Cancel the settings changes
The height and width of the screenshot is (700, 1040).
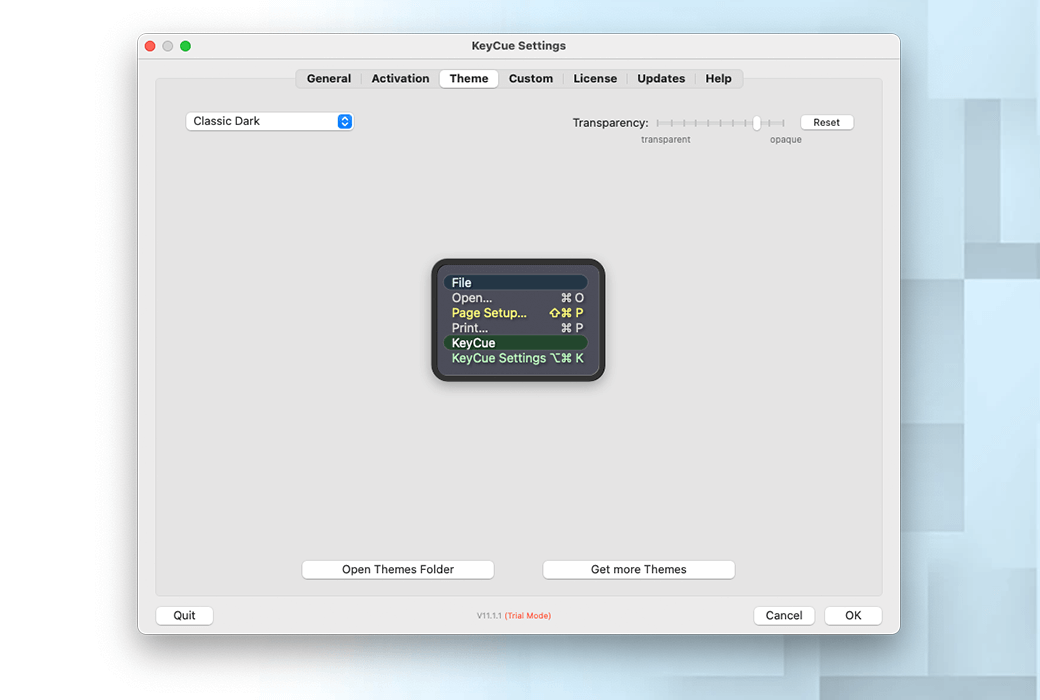(784, 615)
